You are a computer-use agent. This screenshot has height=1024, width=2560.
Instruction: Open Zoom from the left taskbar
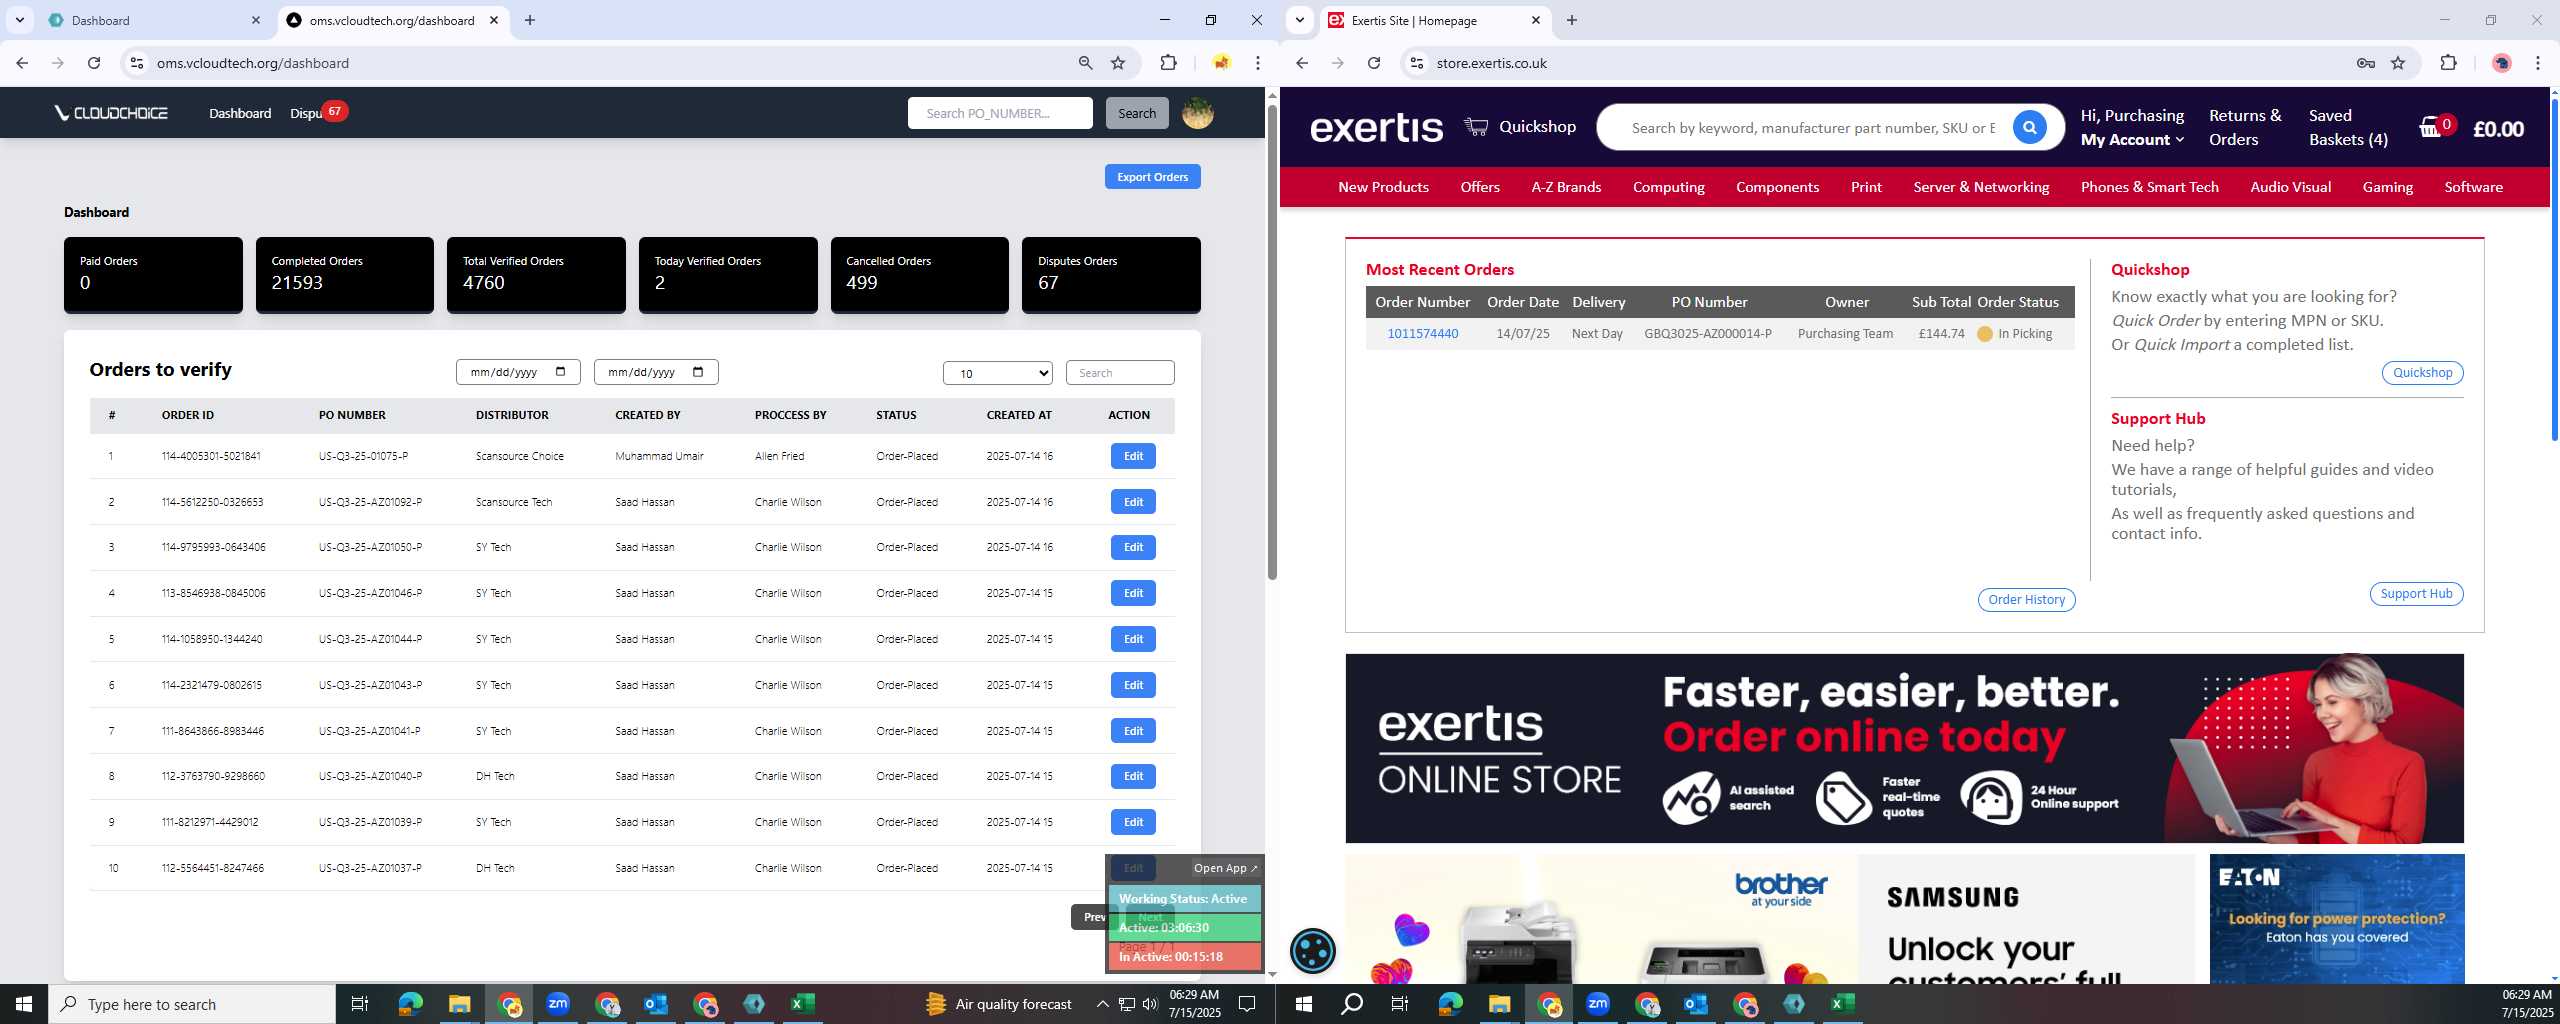(558, 1004)
